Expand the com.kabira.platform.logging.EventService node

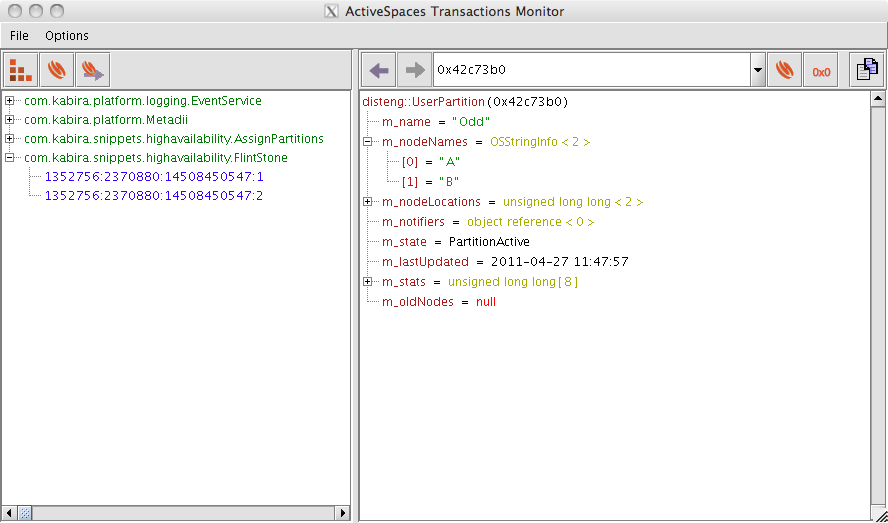[10, 101]
